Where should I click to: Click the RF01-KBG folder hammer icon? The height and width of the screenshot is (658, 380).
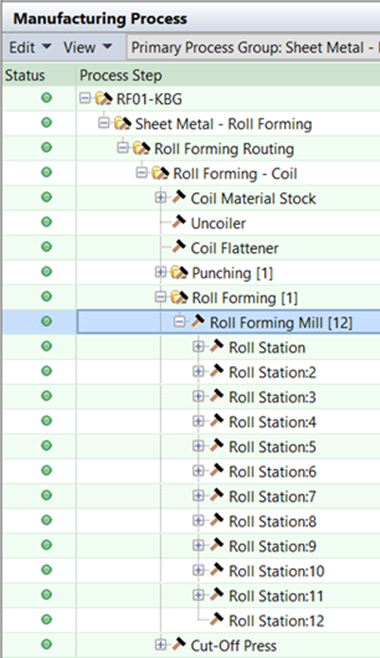click(x=104, y=99)
